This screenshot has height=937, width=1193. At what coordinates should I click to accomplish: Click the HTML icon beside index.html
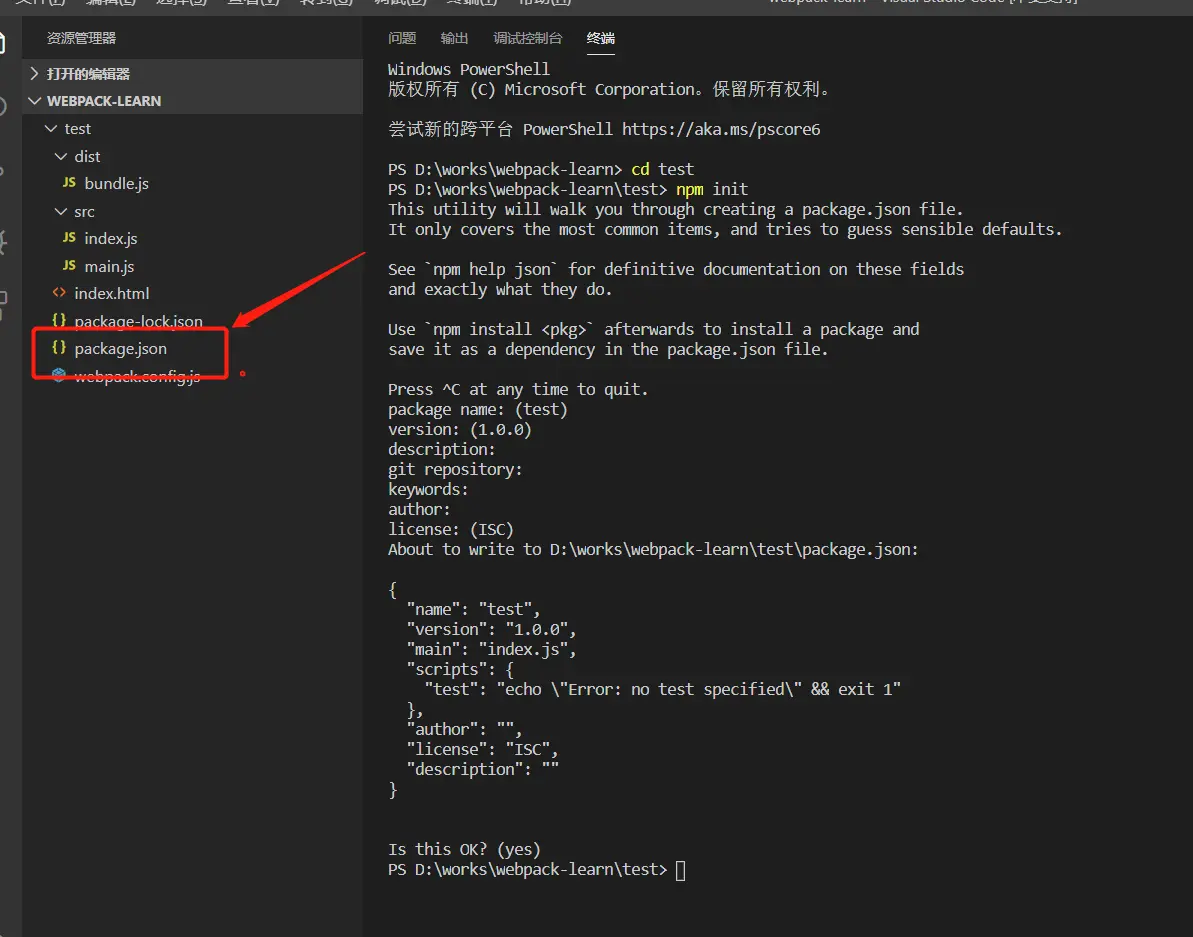coord(59,293)
